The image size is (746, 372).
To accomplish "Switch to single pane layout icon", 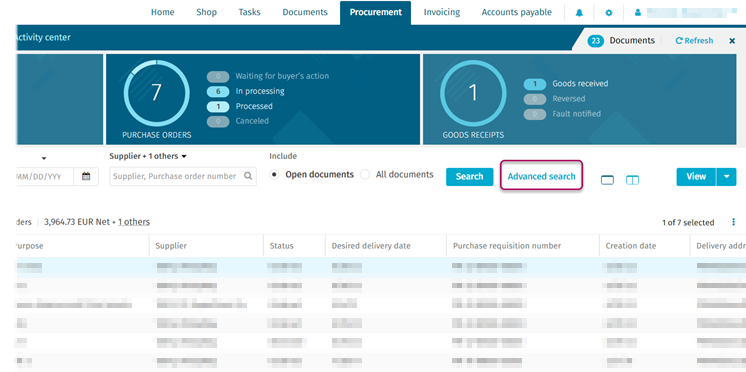I will tap(608, 180).
